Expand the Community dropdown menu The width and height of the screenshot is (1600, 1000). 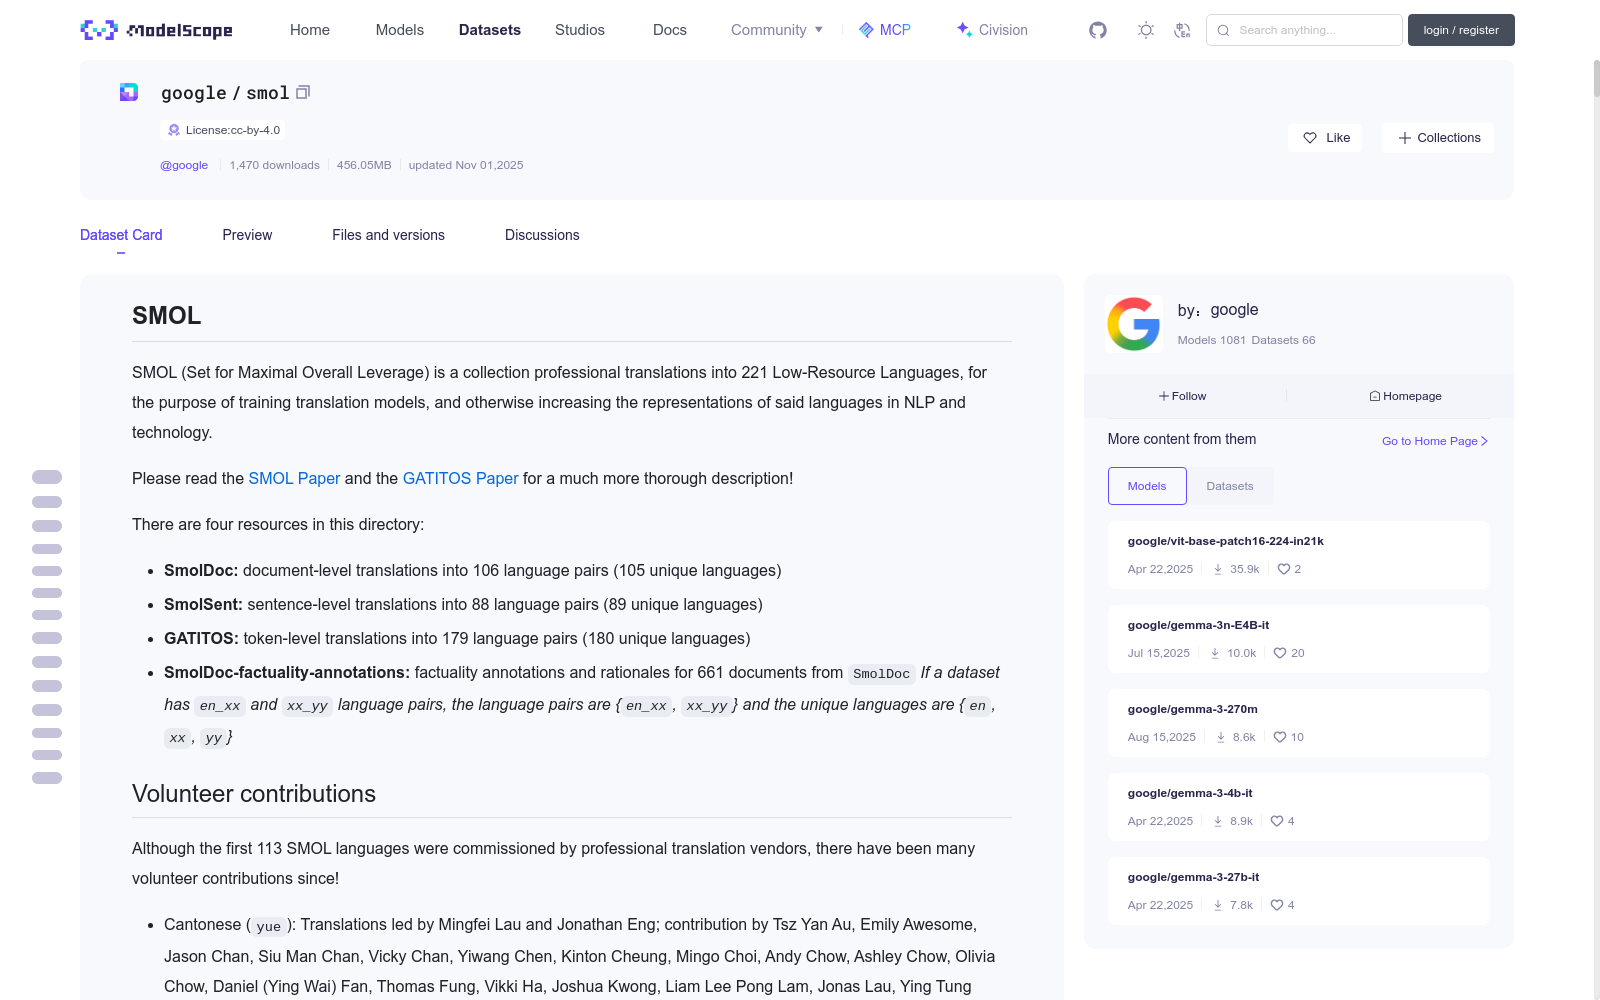click(x=777, y=30)
